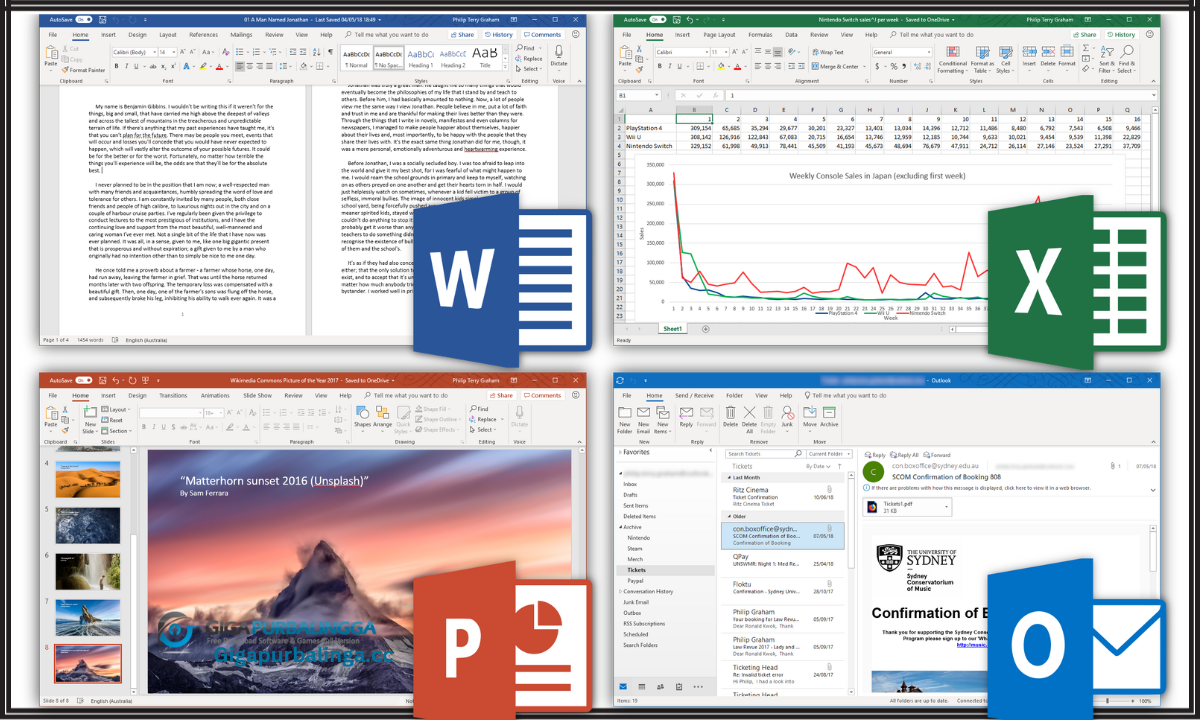Image resolution: width=1200 pixels, height=720 pixels.
Task: Click Arrange icon in PowerPoint
Action: tap(382, 419)
